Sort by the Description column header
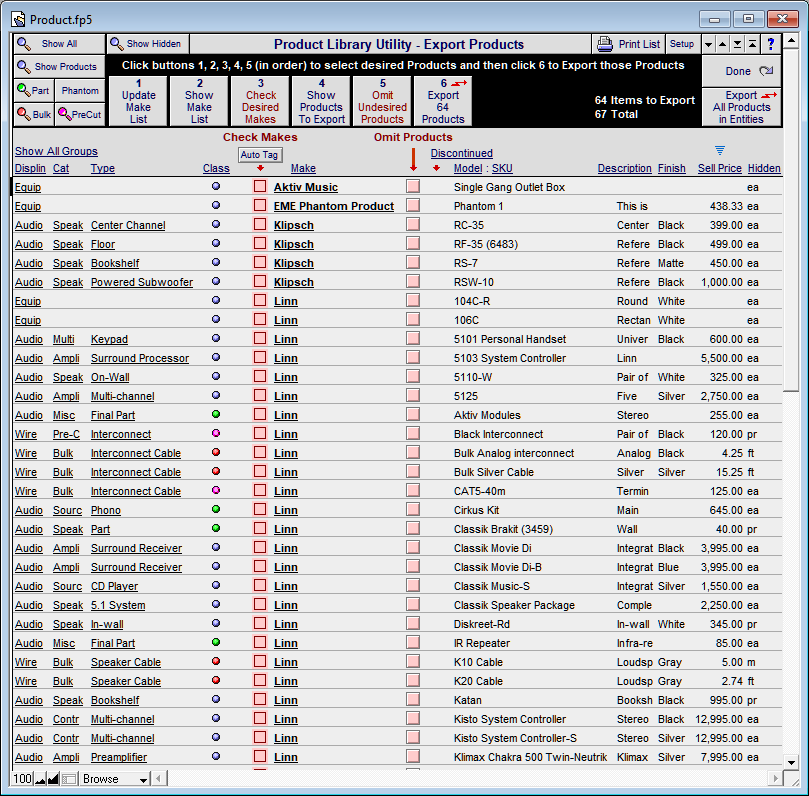The height and width of the screenshot is (796, 809). pos(624,168)
